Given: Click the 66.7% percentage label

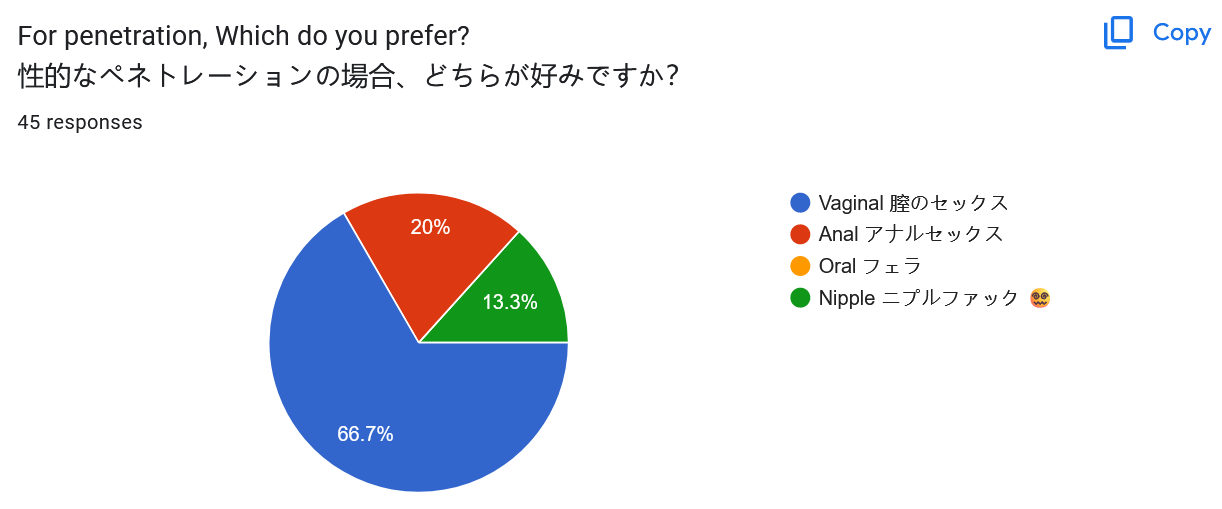Looking at the screenshot, I should (365, 434).
